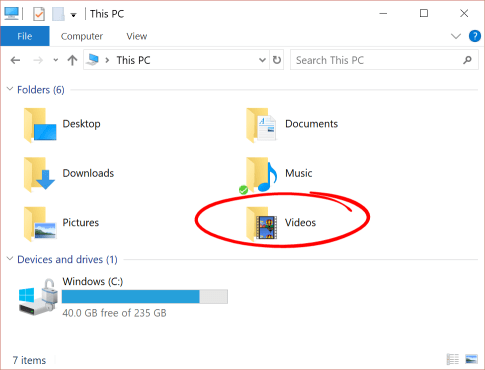
Task: Open the Documents folder icon
Action: (x=261, y=125)
